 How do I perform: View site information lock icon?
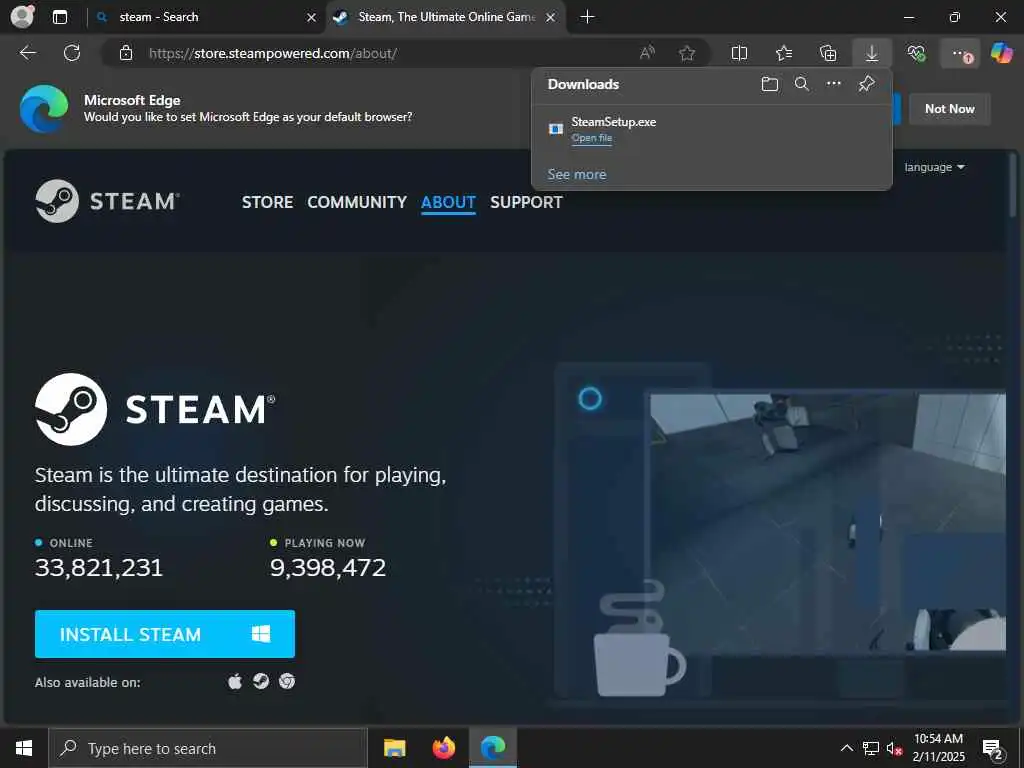(126, 53)
